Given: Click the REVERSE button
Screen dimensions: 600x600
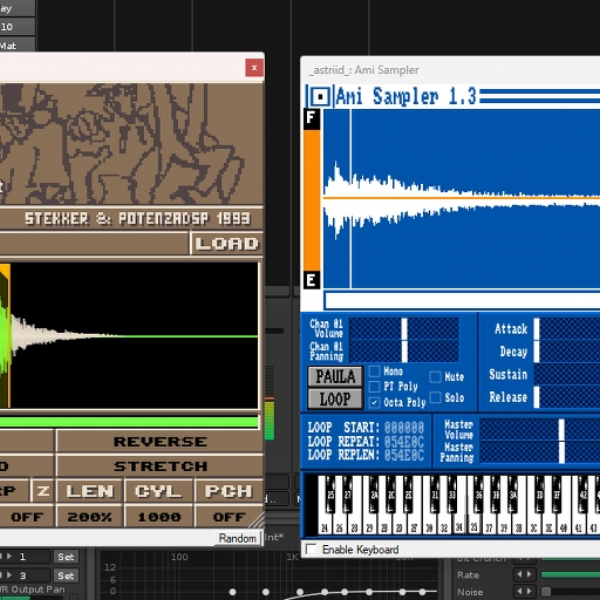Looking at the screenshot, I should point(160,442).
